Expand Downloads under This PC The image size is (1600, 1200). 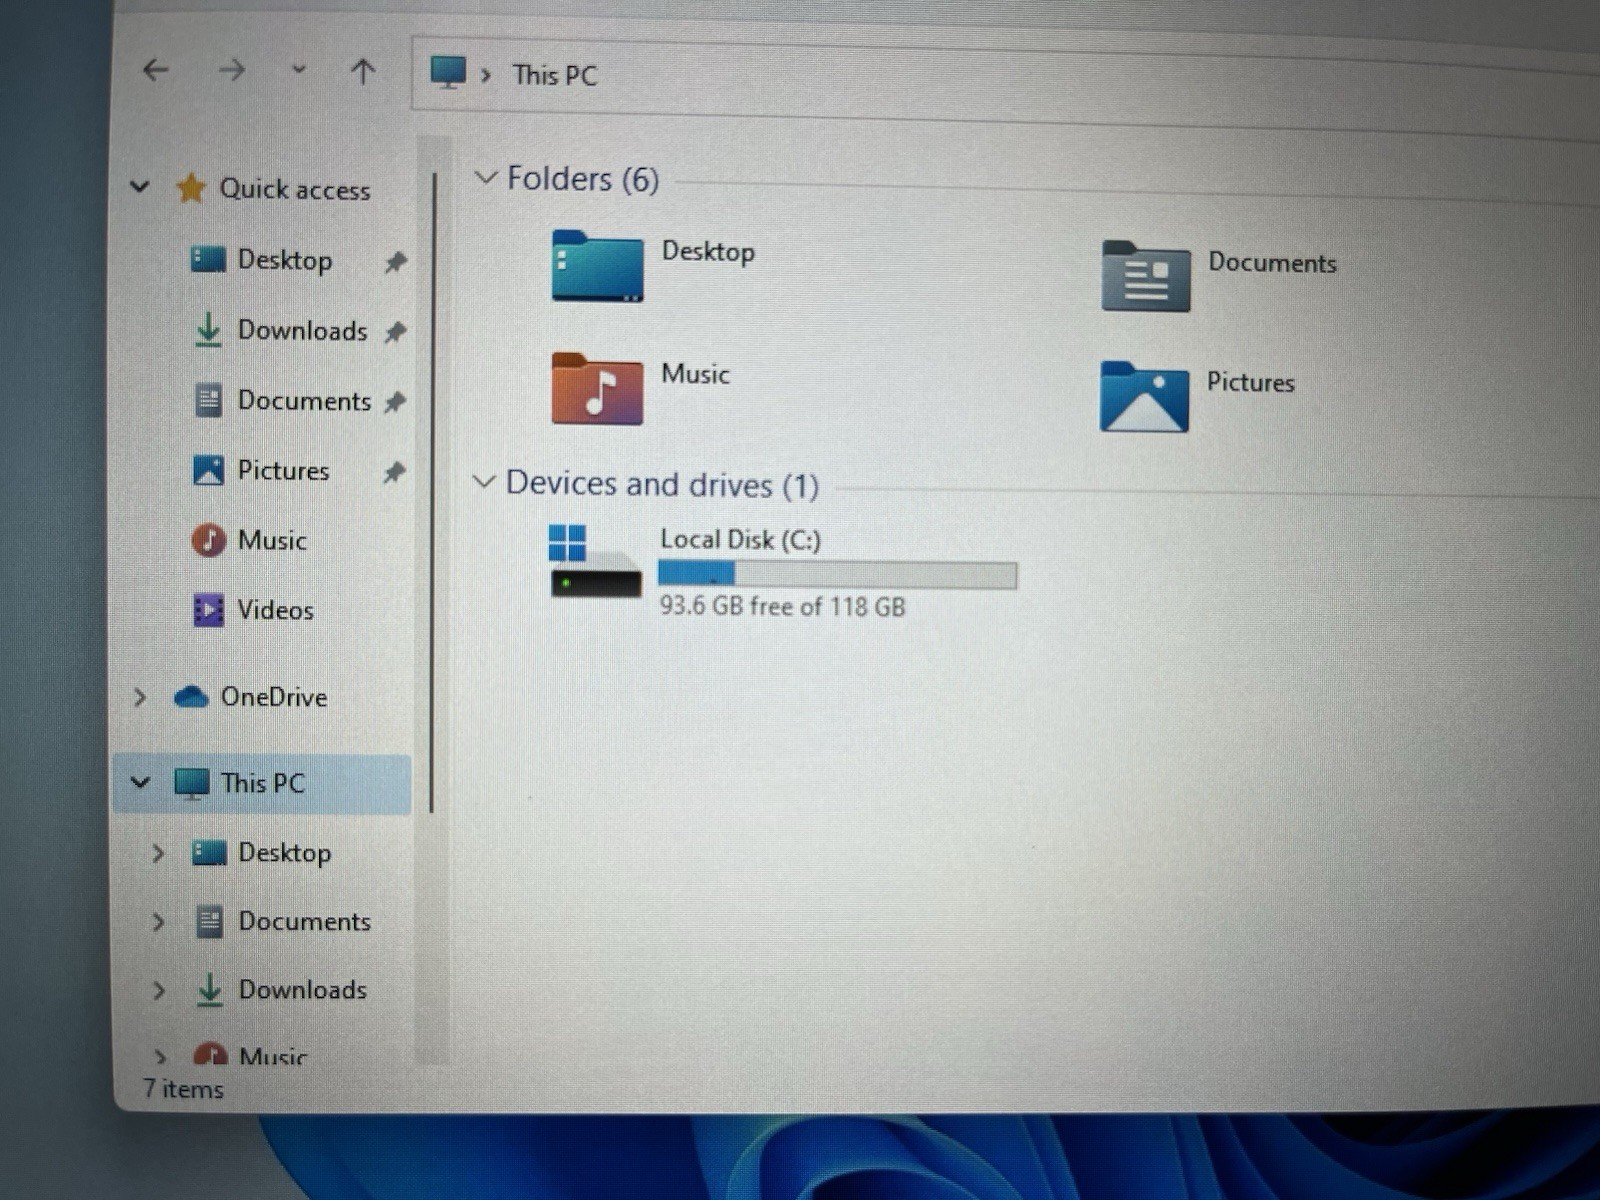click(x=158, y=990)
